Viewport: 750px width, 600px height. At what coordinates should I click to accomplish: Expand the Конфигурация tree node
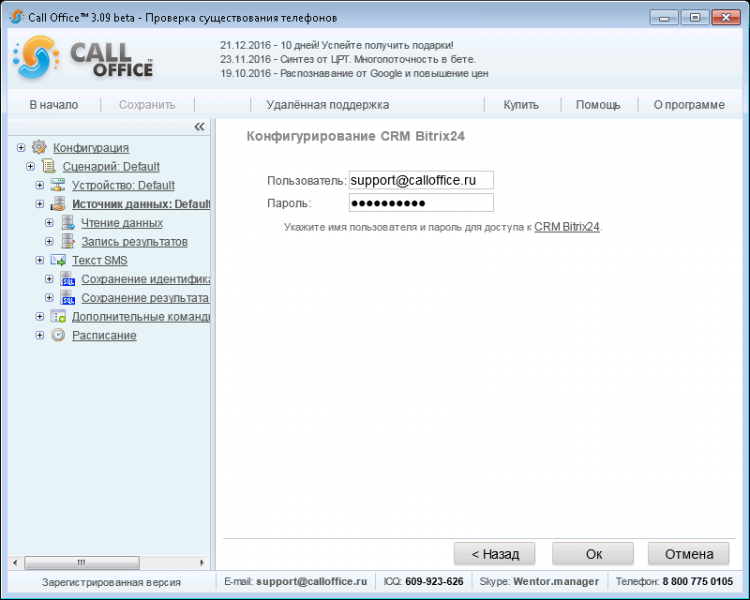21,147
